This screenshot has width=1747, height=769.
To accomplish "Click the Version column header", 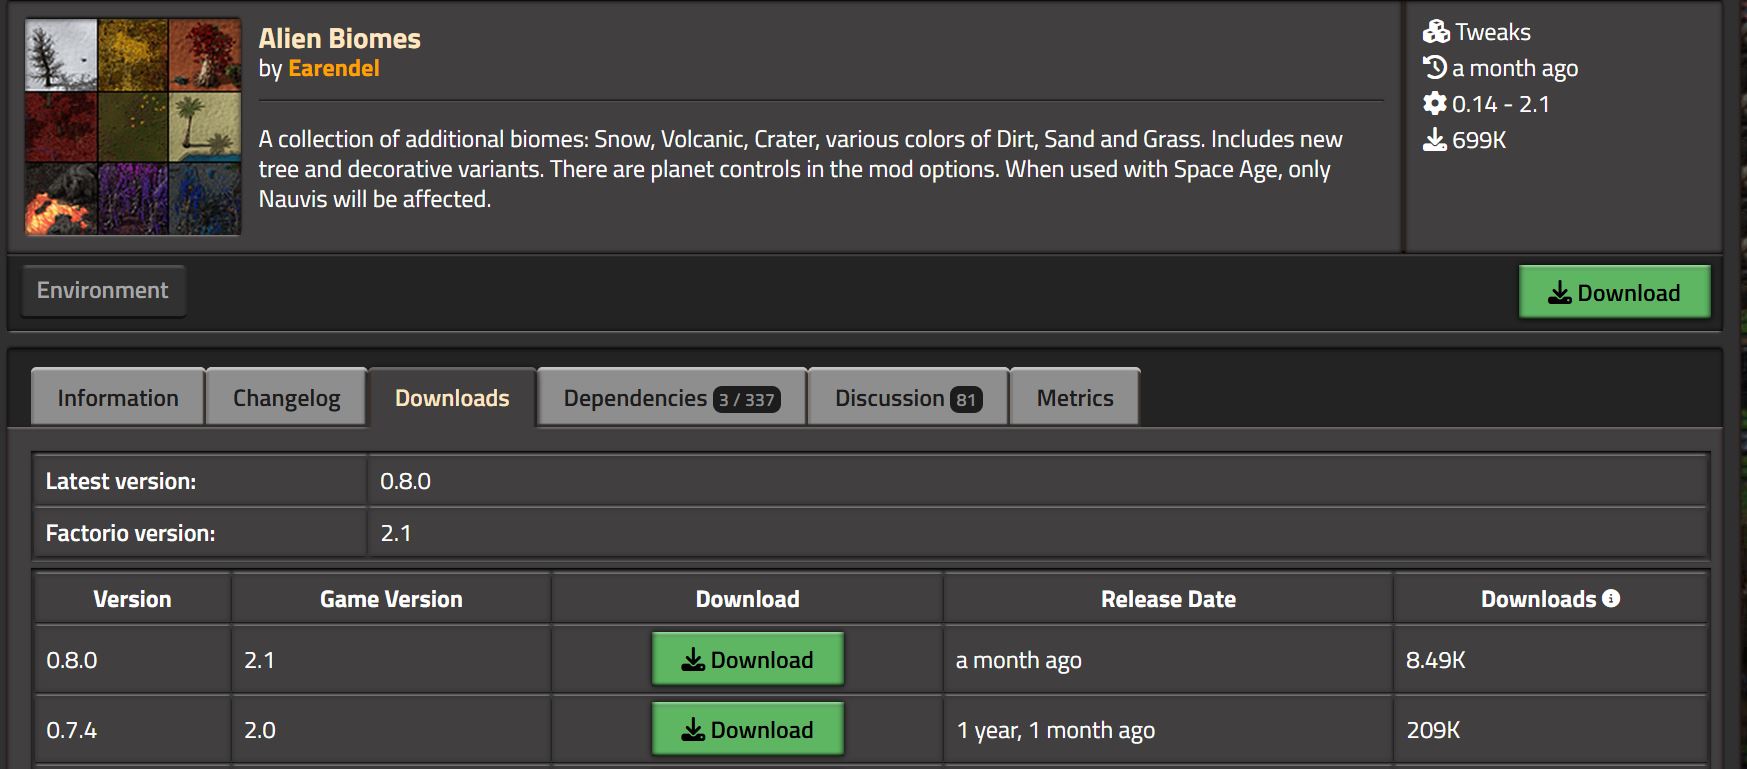I will (x=132, y=599).
